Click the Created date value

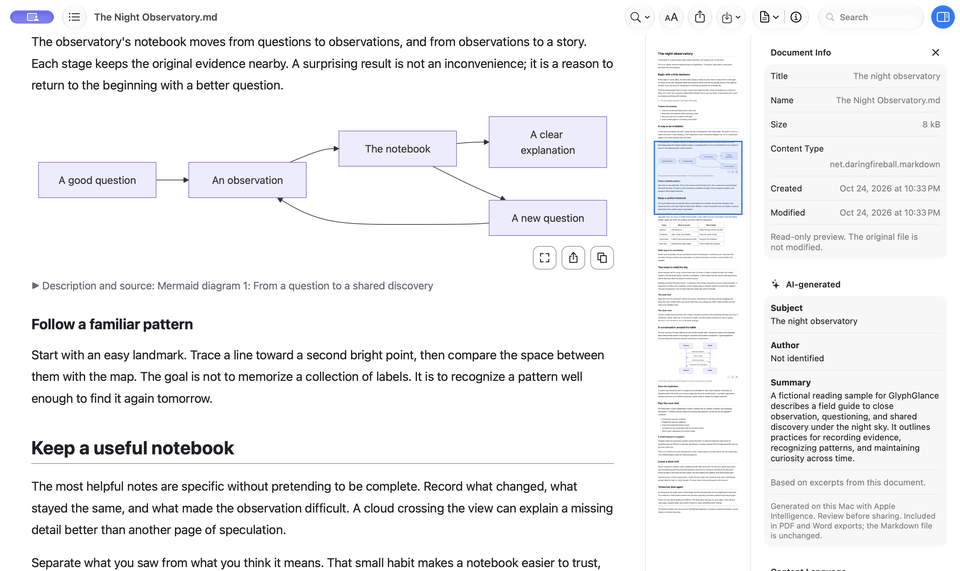890,188
